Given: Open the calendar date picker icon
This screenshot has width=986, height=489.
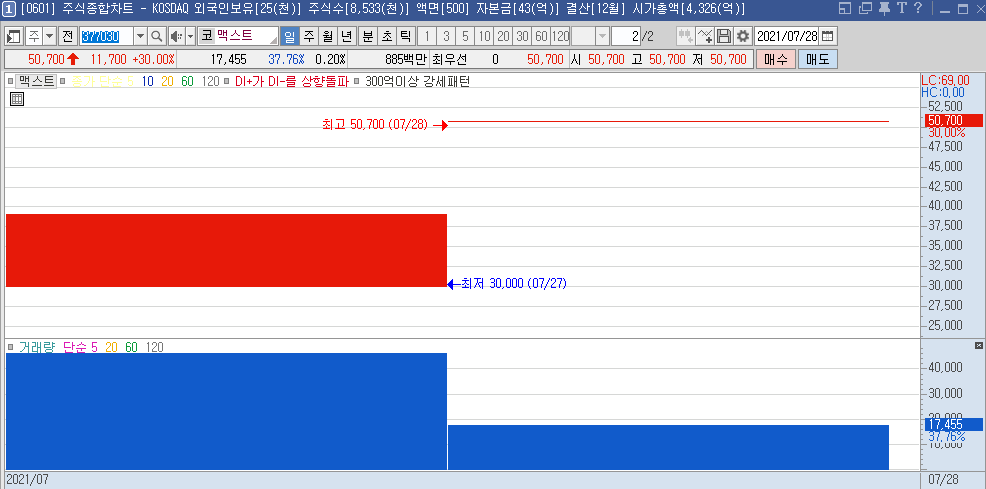Looking at the screenshot, I should pos(828,36).
